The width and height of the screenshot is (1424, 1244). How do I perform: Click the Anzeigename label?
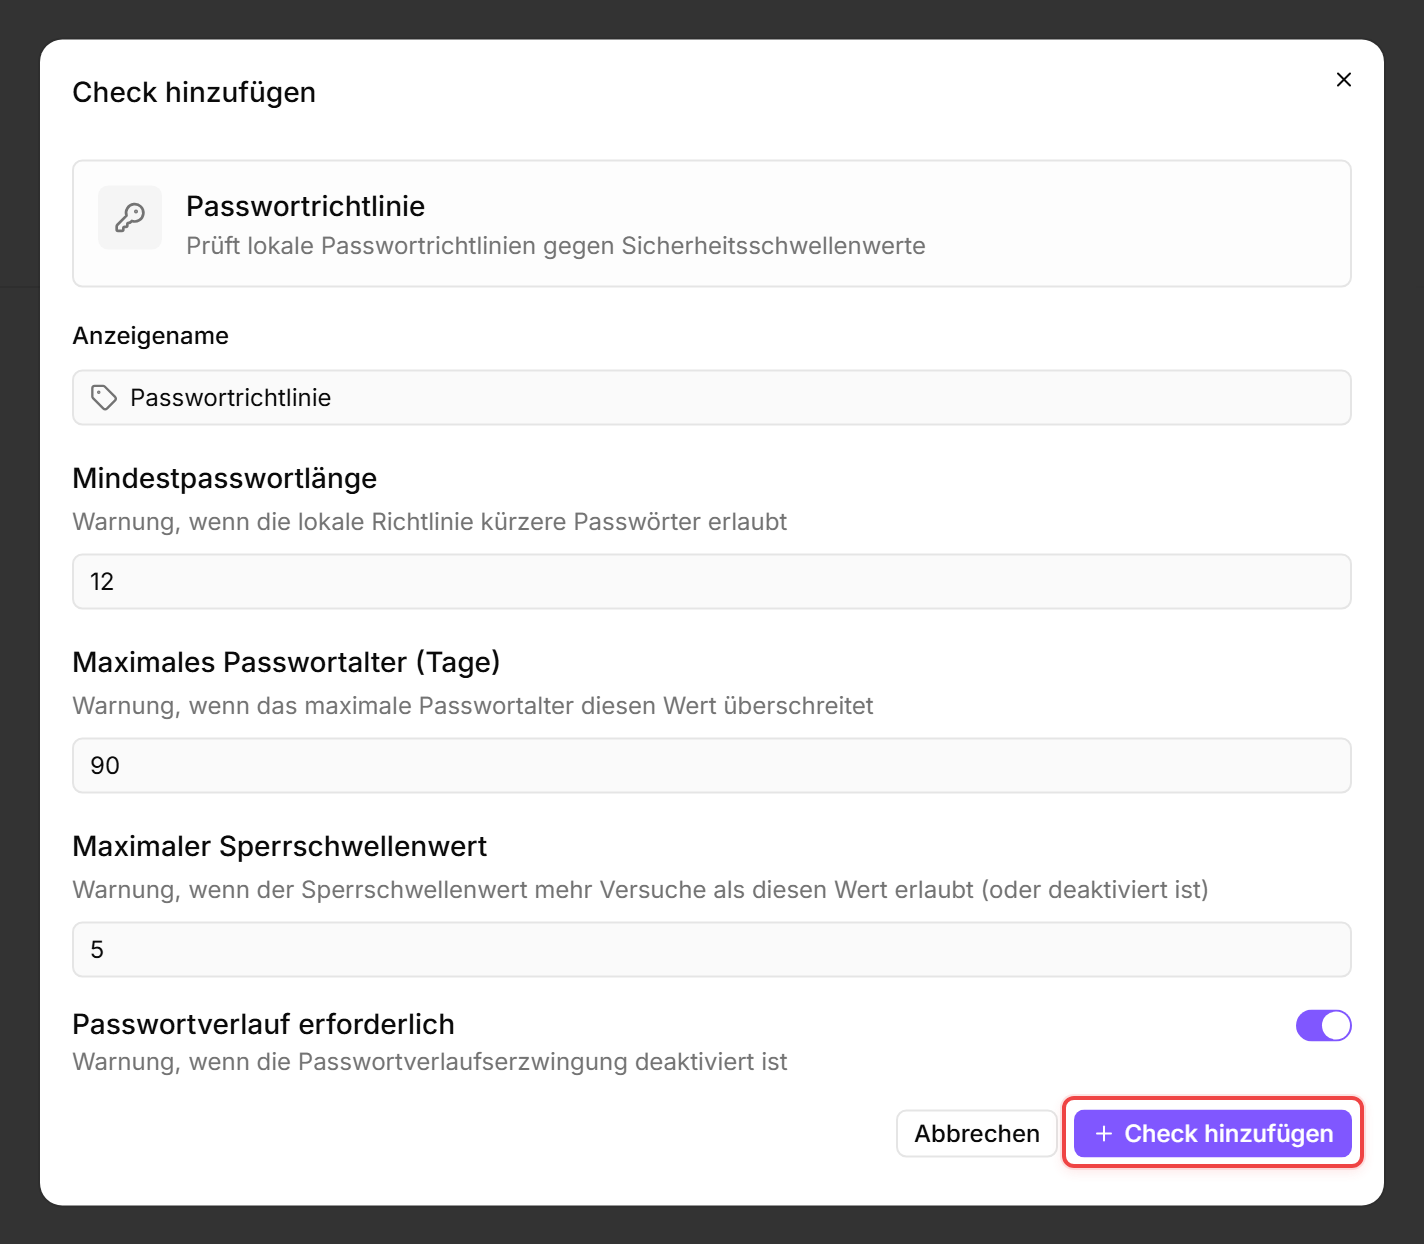151,336
